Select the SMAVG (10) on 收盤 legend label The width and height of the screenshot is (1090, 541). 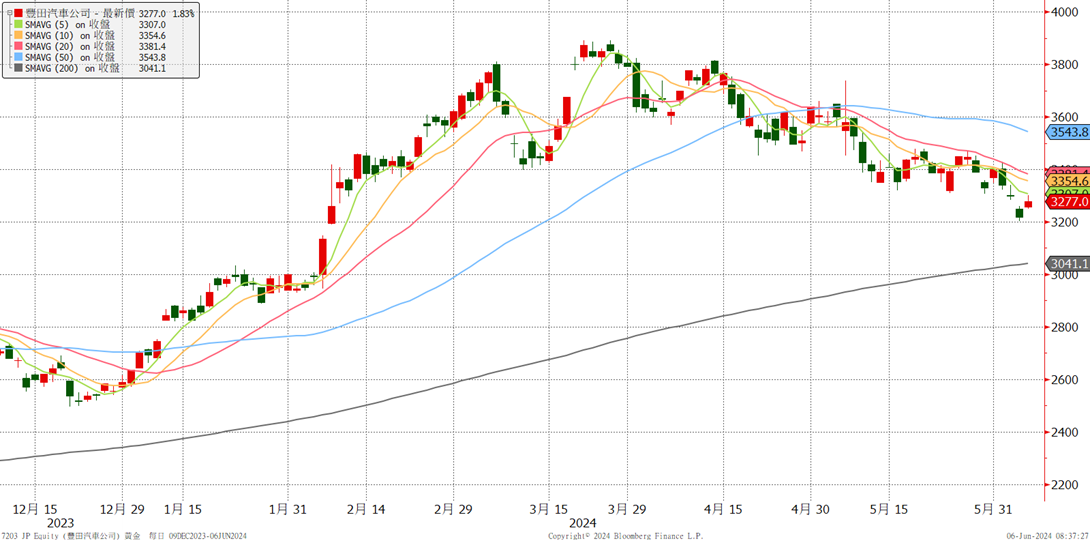tap(70, 35)
